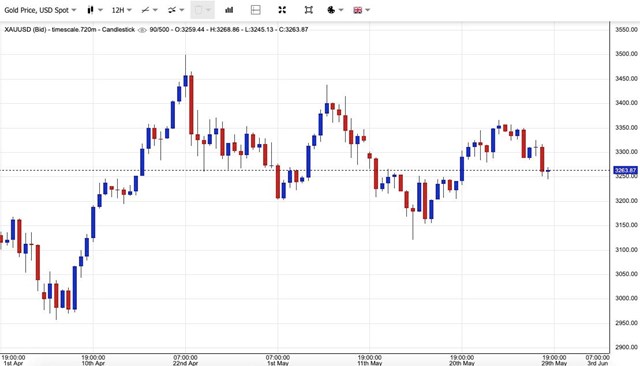The height and width of the screenshot is (366, 640).
Task: Click the blue 3263.87 current price tag
Action: [625, 171]
